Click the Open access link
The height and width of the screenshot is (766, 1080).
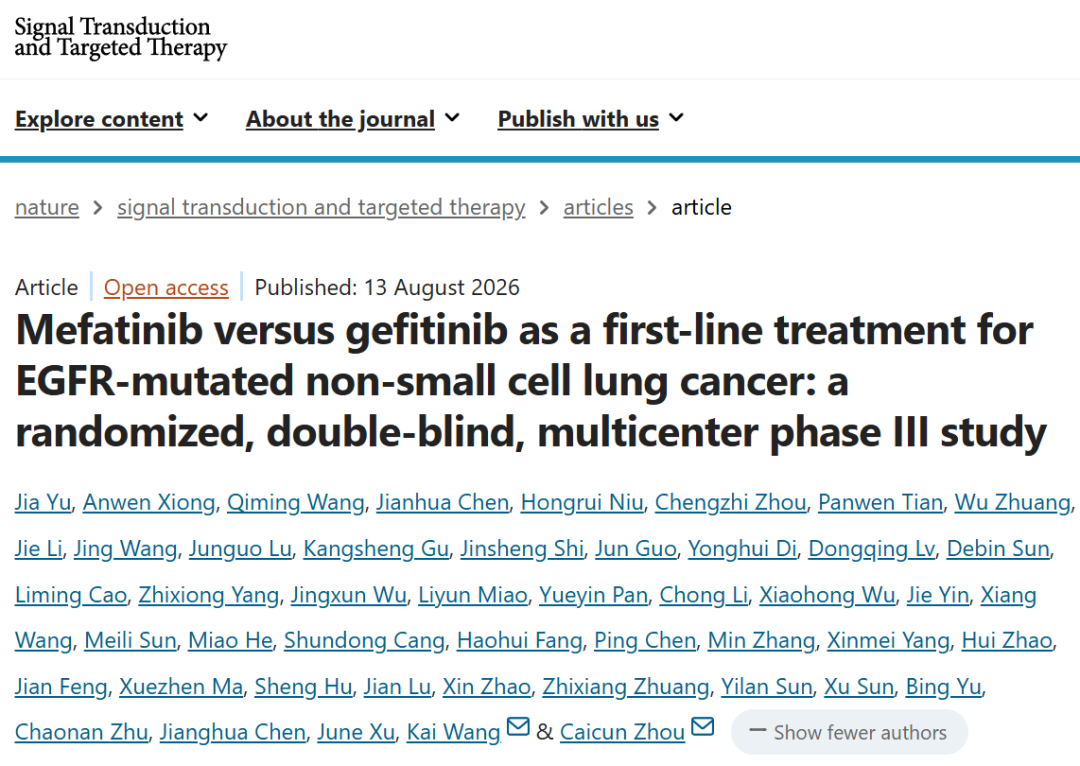coord(166,287)
